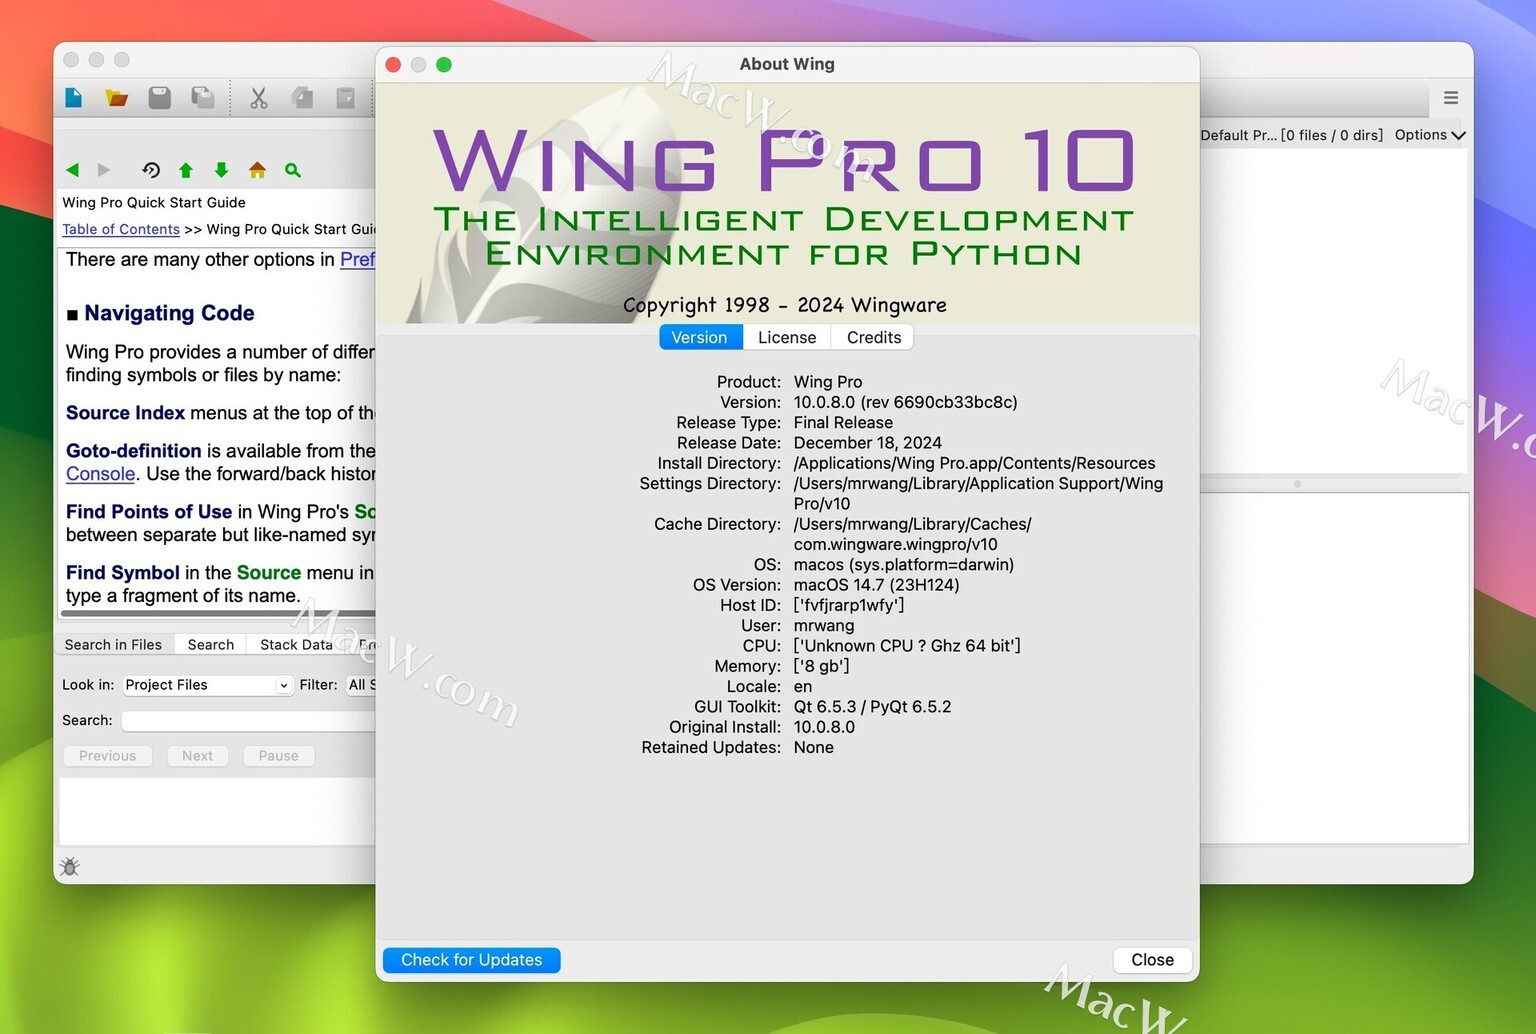Click the Memory ['8 gb'] value
This screenshot has height=1034, width=1536.
821,666
